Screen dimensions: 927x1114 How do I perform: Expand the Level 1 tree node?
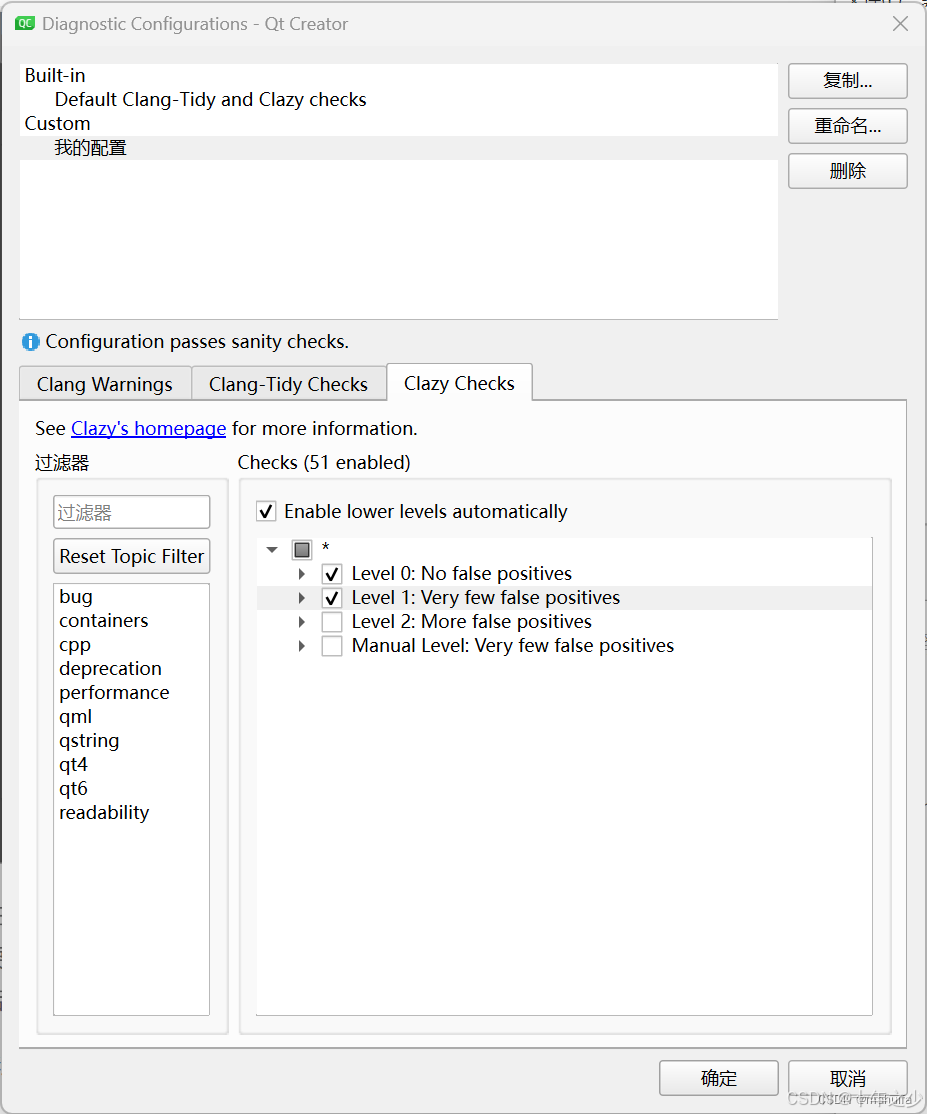click(x=302, y=597)
